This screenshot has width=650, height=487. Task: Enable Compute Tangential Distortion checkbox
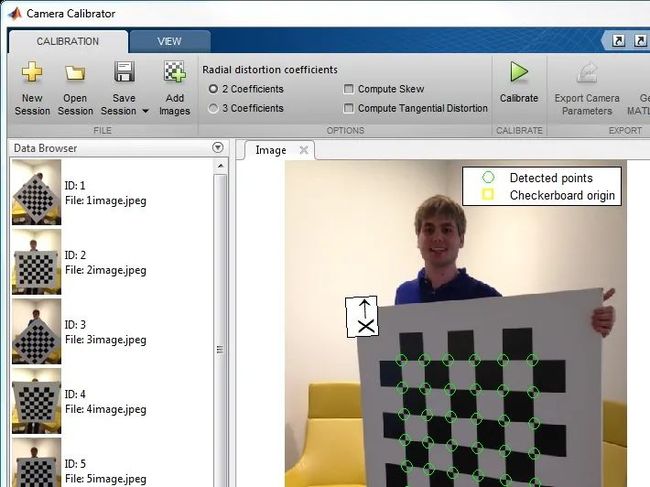tap(348, 108)
